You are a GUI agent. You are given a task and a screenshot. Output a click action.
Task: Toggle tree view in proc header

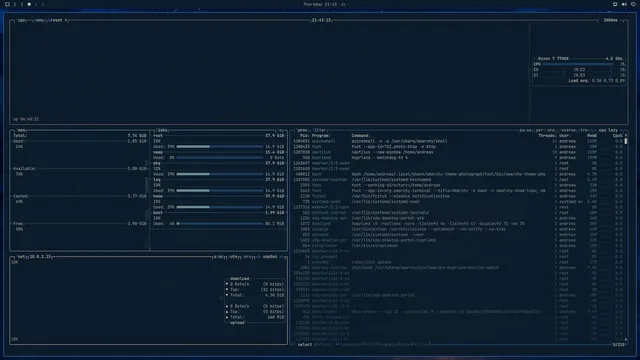pyautogui.click(x=585, y=130)
